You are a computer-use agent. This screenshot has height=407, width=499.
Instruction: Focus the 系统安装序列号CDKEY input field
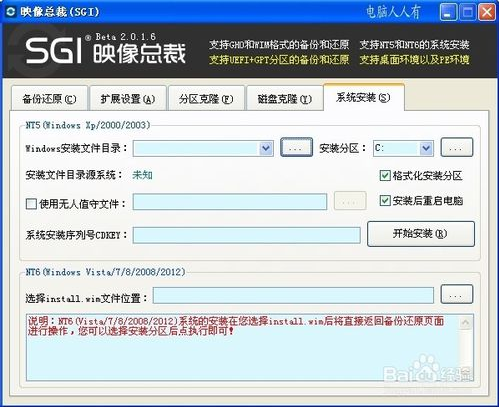tap(247, 235)
